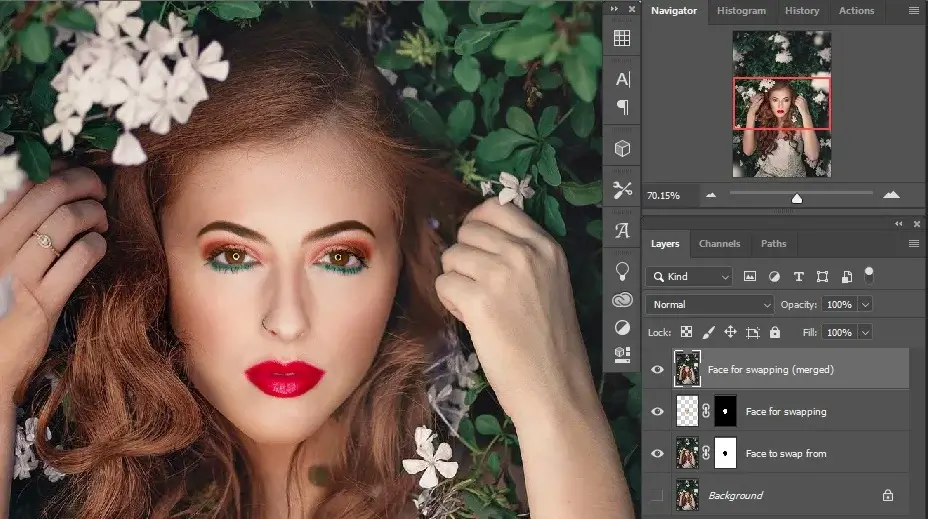
Task: Click the Navigator preview thumbnail red view box
Action: point(782,103)
